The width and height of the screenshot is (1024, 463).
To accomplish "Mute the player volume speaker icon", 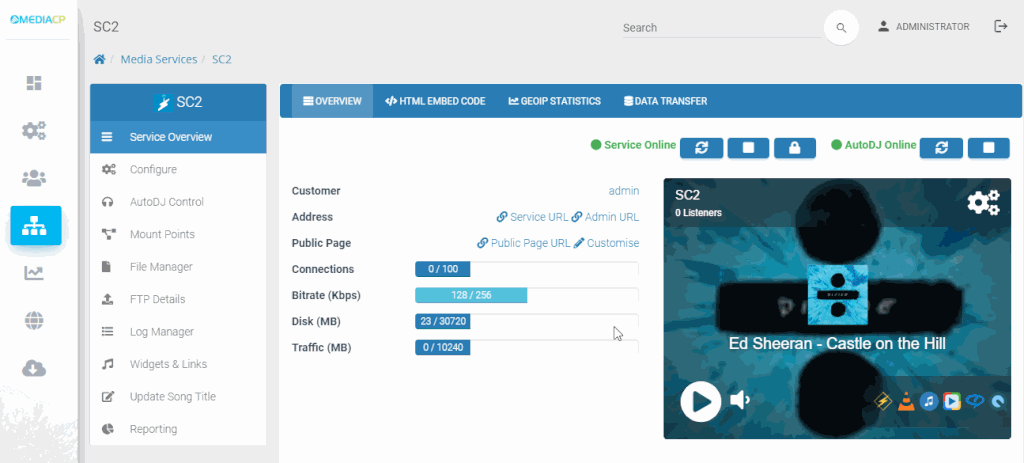I will (739, 400).
